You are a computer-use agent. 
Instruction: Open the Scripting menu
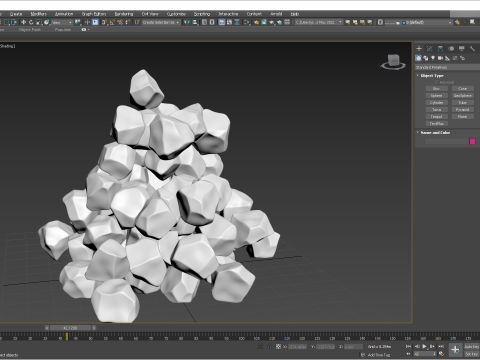202,14
